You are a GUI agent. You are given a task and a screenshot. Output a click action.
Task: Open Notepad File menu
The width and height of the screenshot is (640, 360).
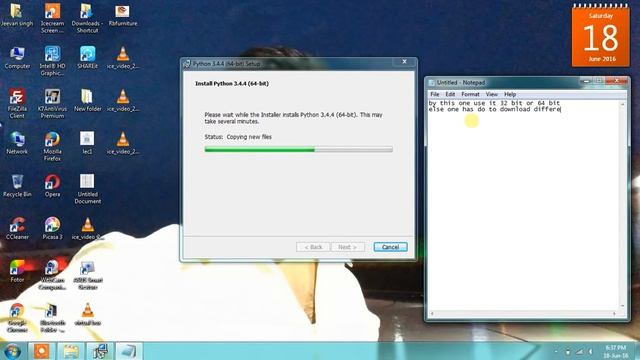435,94
